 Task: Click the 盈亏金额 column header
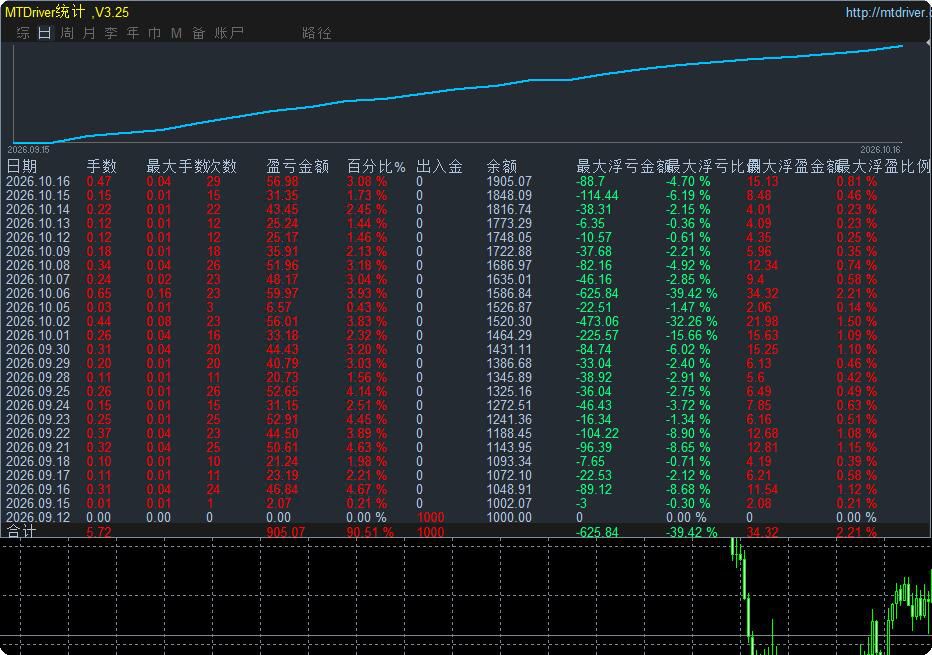click(x=297, y=166)
